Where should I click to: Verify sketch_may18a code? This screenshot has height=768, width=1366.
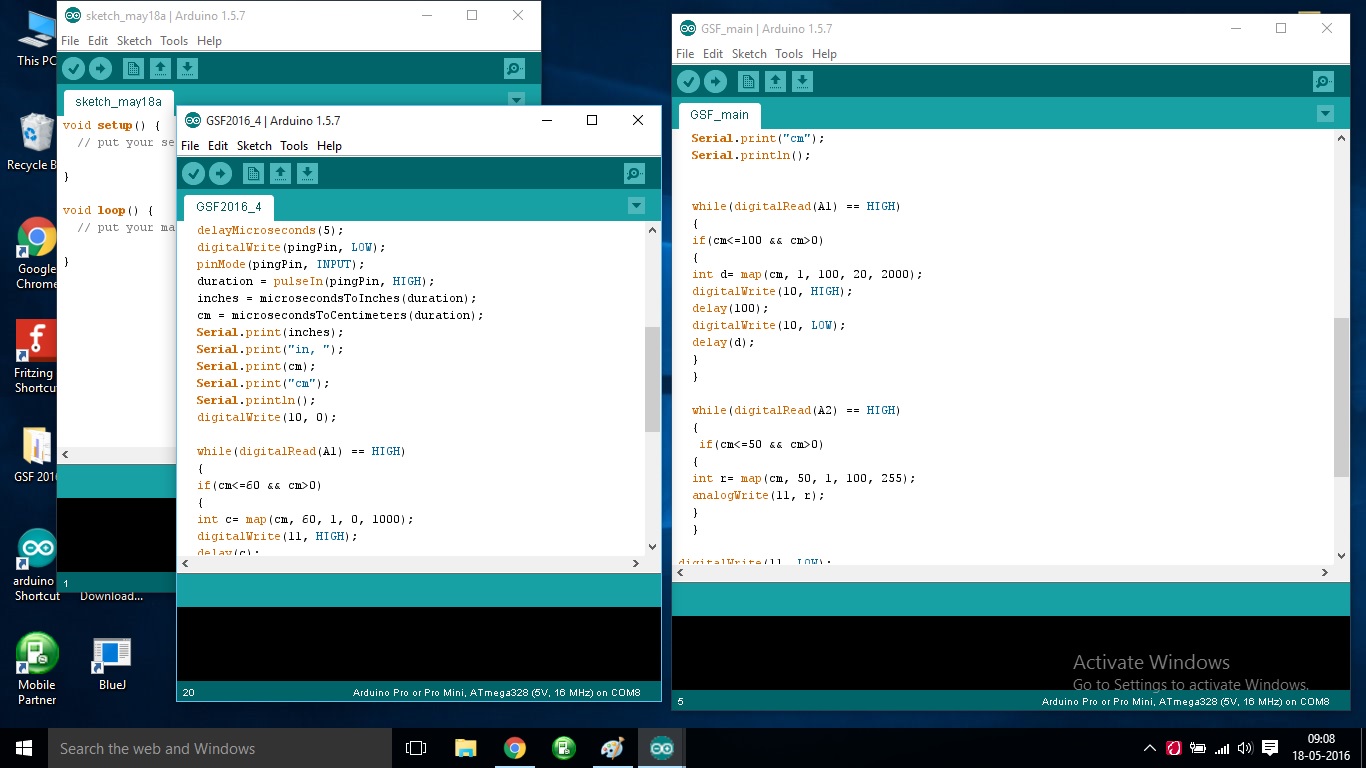coord(73,68)
